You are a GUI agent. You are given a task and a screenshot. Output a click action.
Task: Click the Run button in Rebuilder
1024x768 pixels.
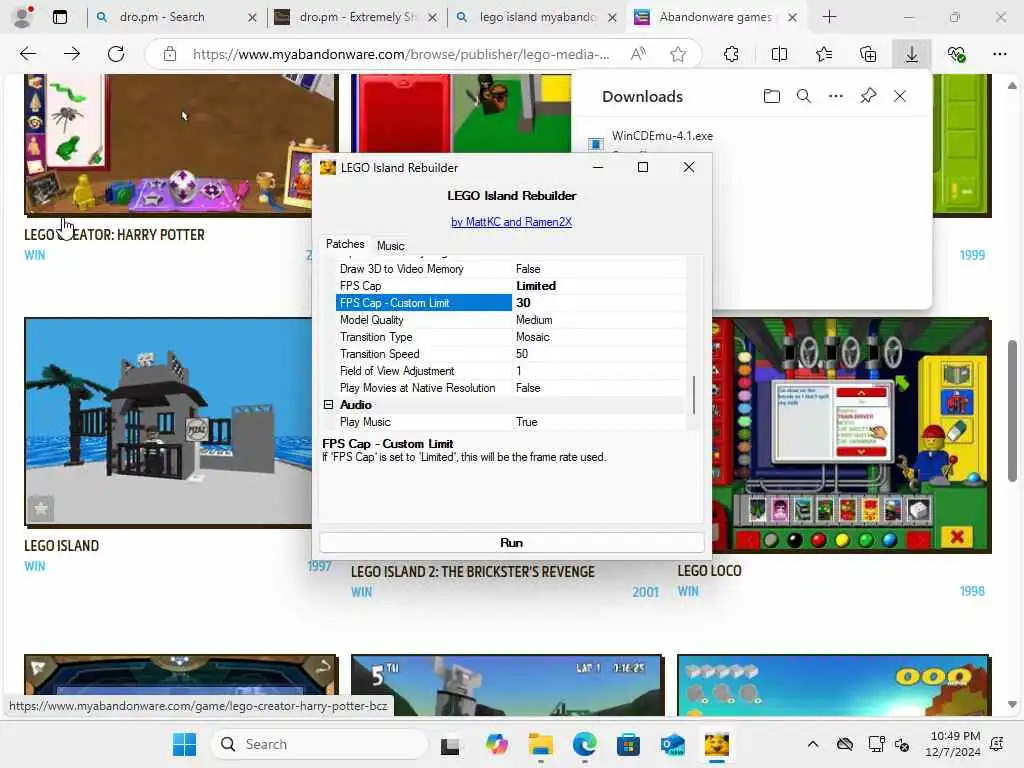tap(511, 543)
